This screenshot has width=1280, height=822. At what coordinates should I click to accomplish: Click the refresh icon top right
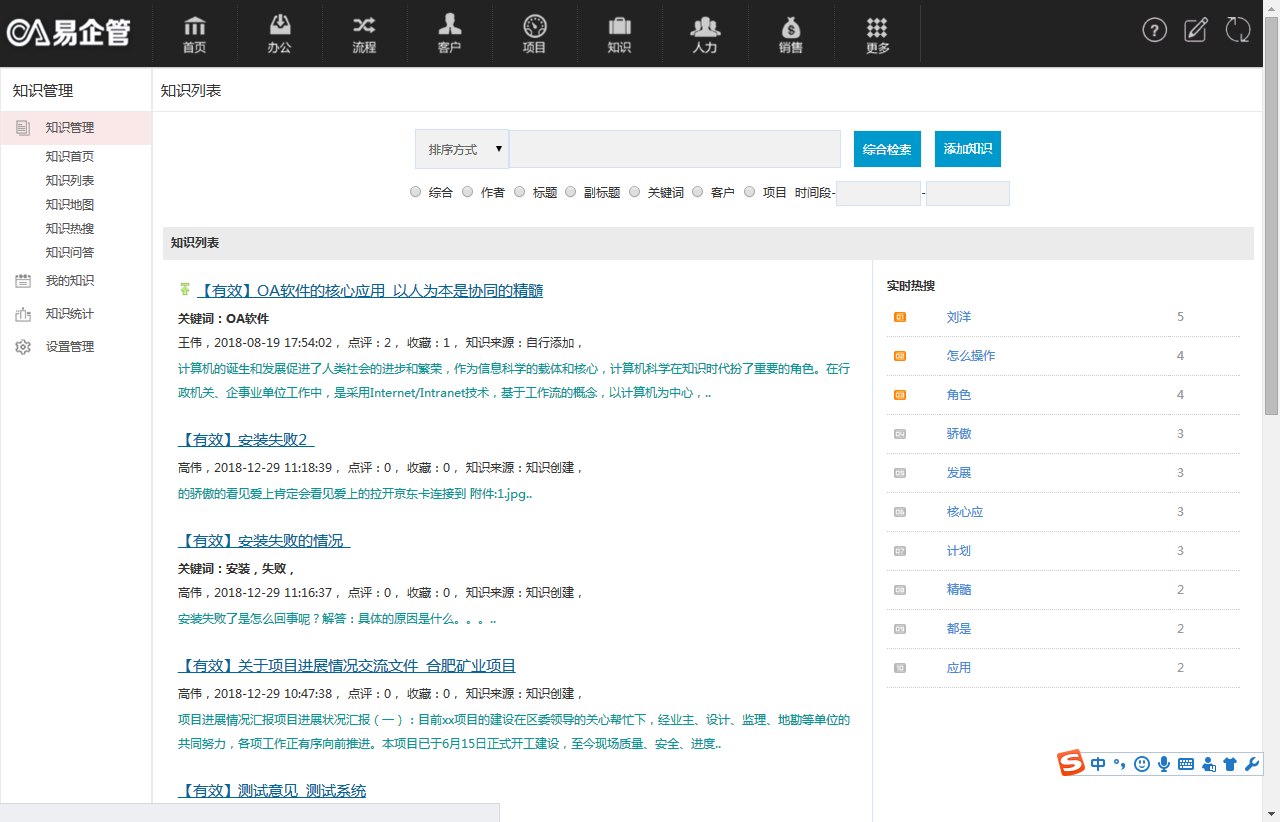click(1237, 30)
